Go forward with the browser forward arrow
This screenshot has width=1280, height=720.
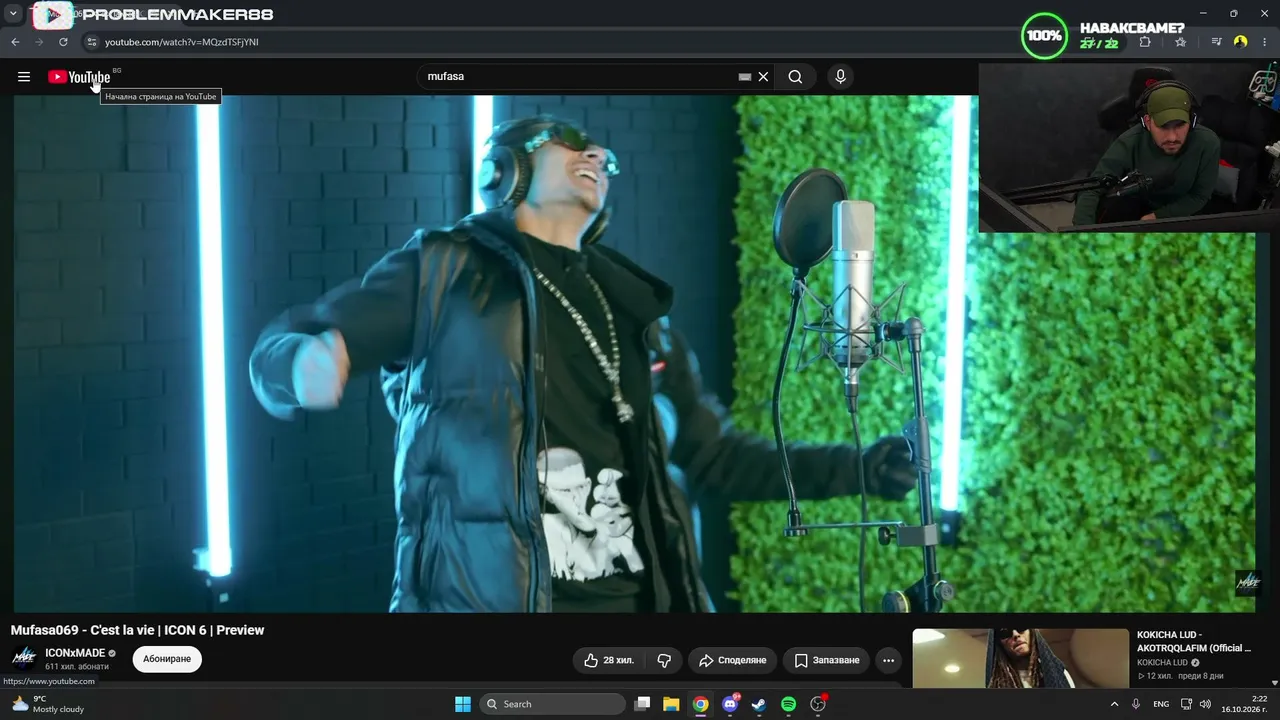point(39,42)
